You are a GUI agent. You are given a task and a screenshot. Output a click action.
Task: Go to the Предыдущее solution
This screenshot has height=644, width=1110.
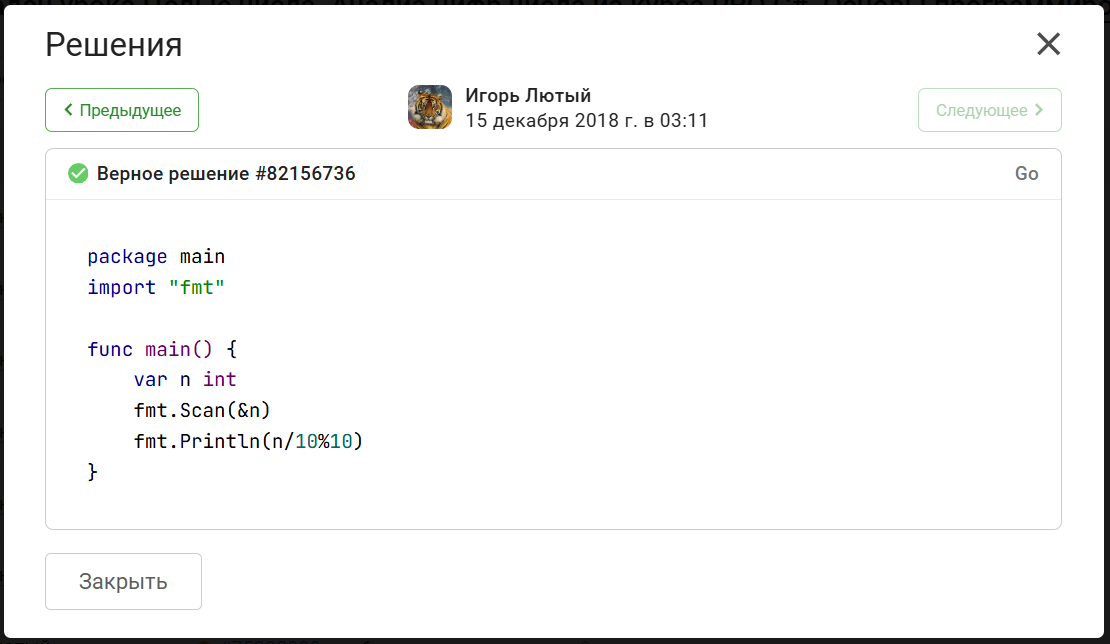(x=122, y=110)
